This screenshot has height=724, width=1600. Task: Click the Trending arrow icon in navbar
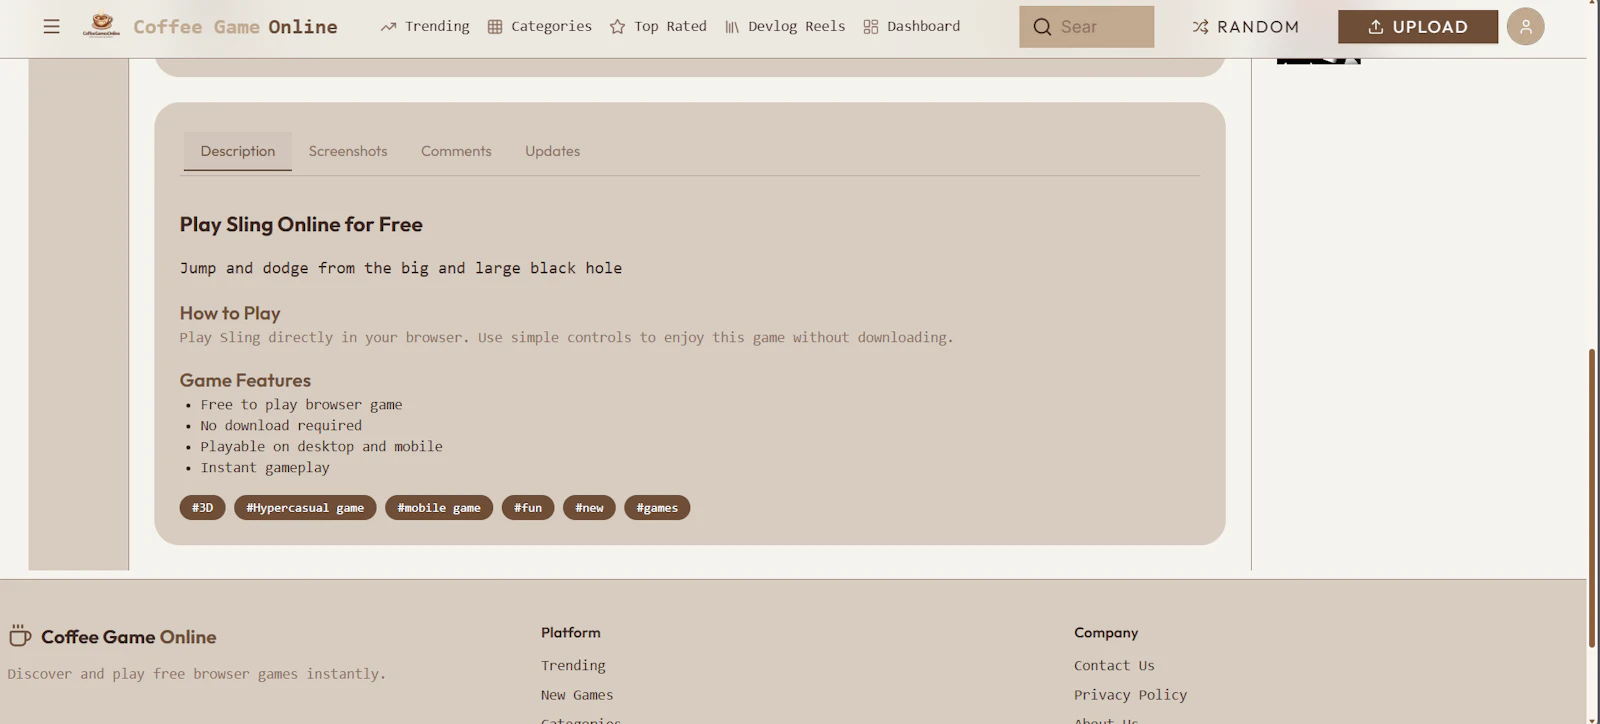click(388, 27)
